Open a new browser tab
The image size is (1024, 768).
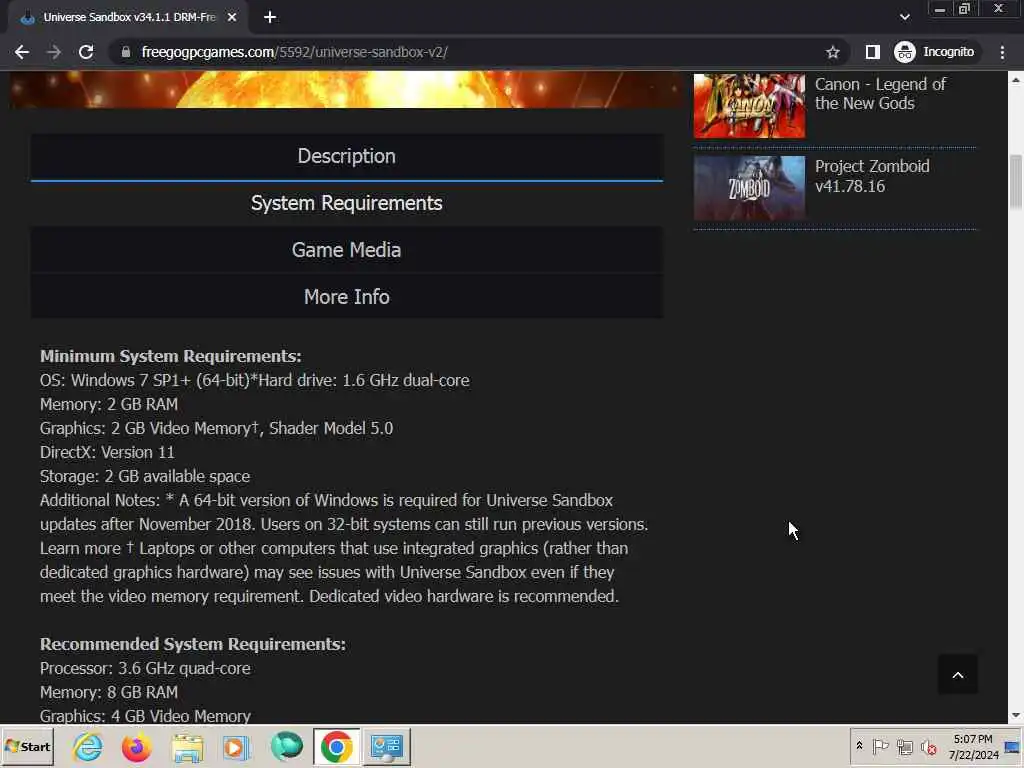[270, 18]
